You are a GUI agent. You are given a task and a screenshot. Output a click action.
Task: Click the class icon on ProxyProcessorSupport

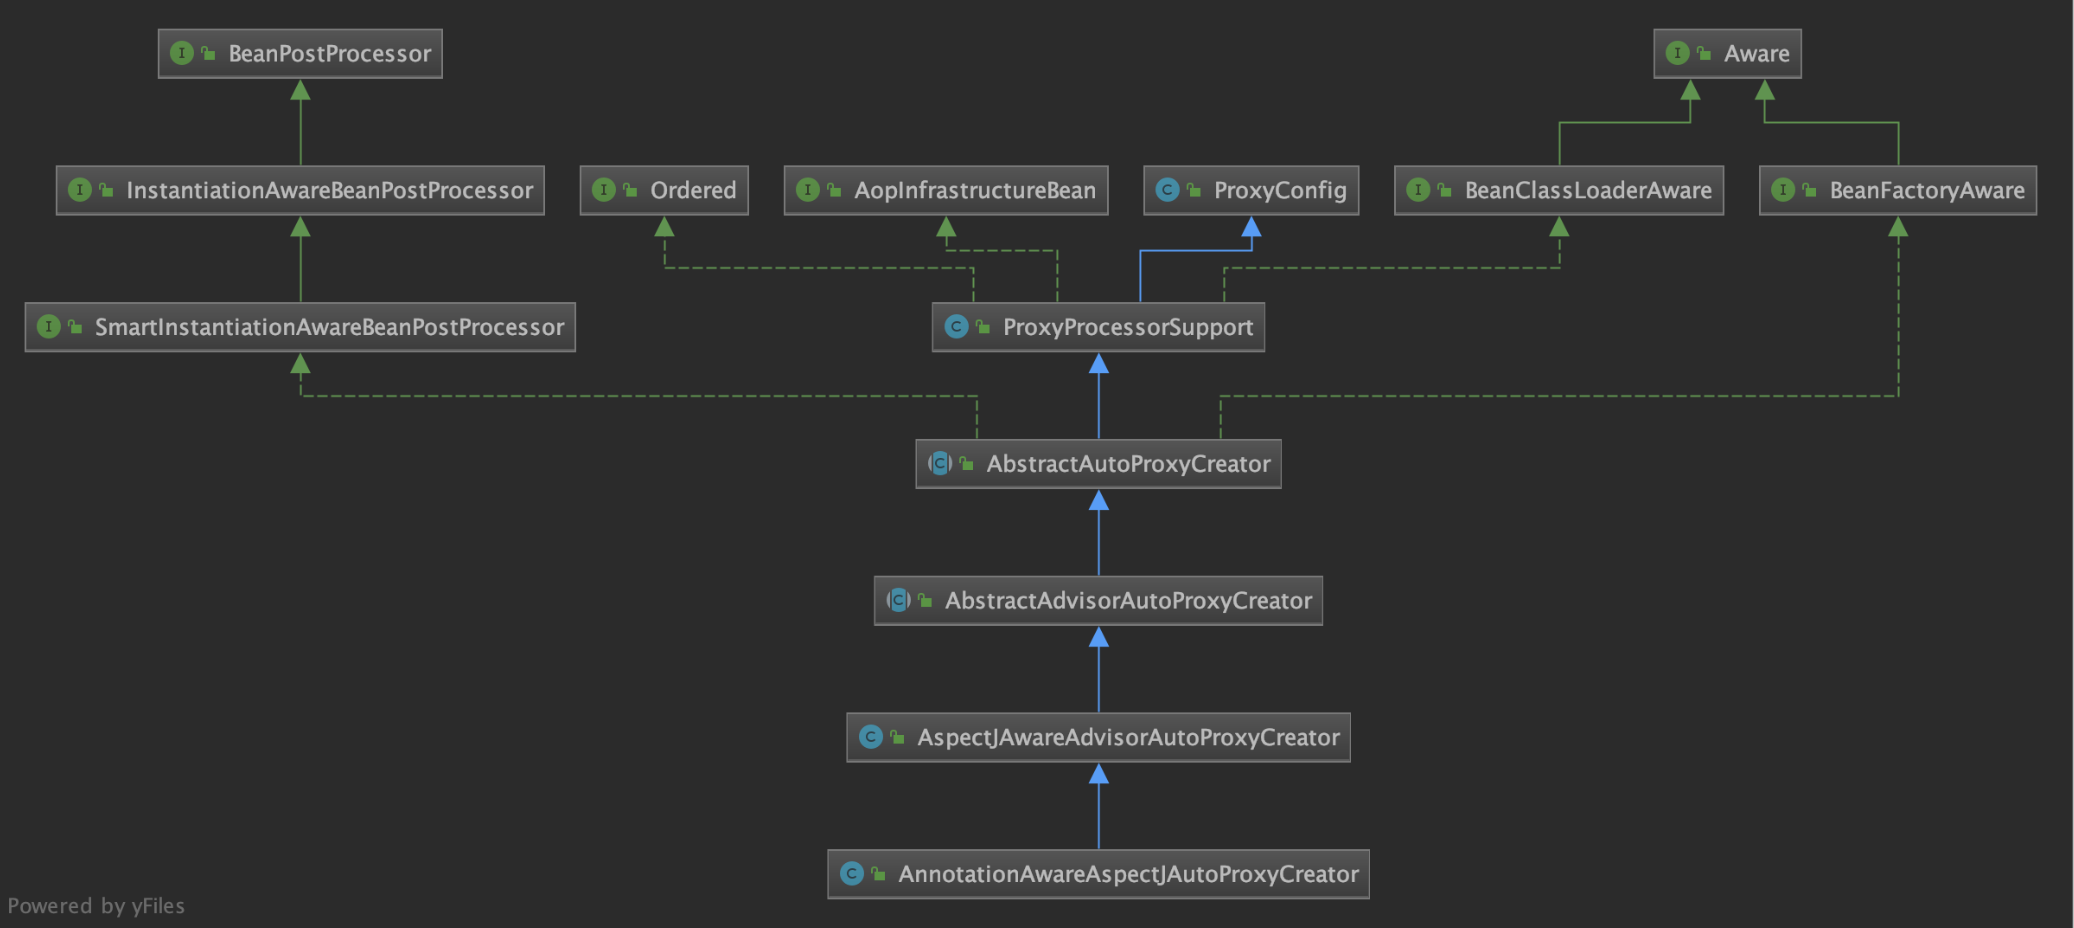coord(956,327)
